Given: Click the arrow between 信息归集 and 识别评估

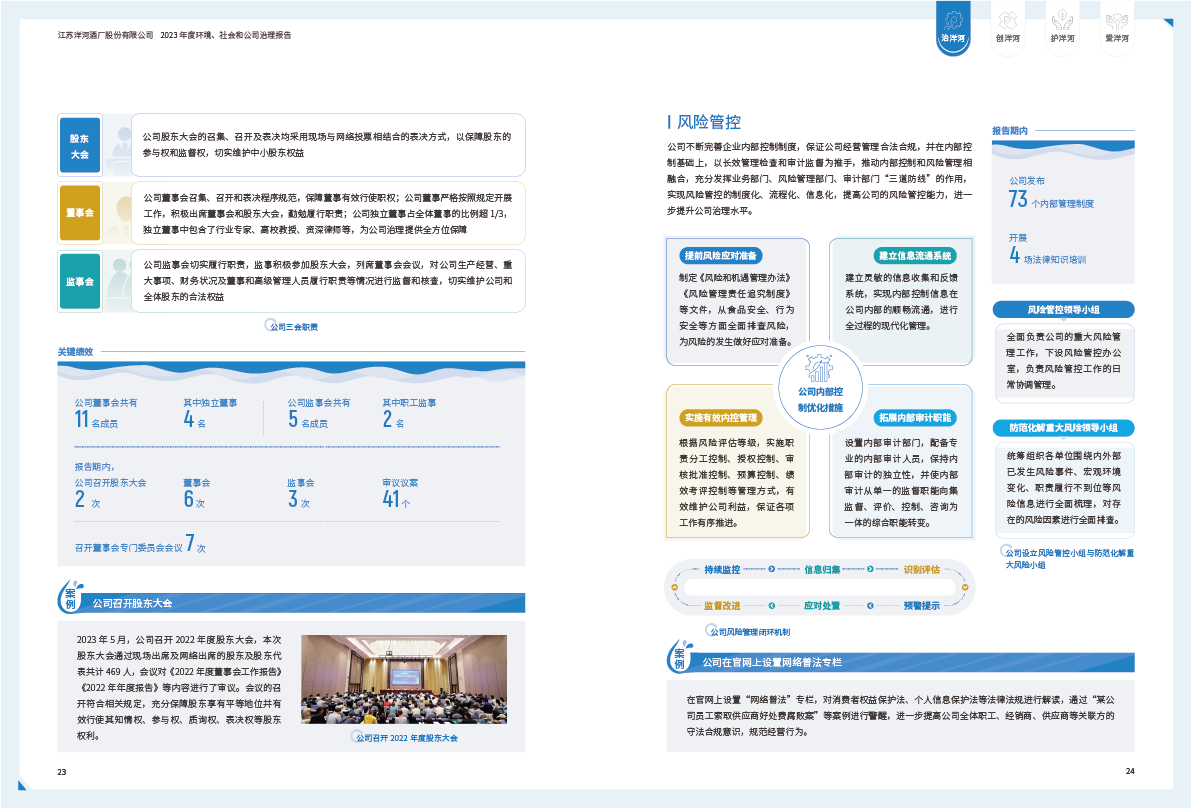Looking at the screenshot, I should 869,570.
